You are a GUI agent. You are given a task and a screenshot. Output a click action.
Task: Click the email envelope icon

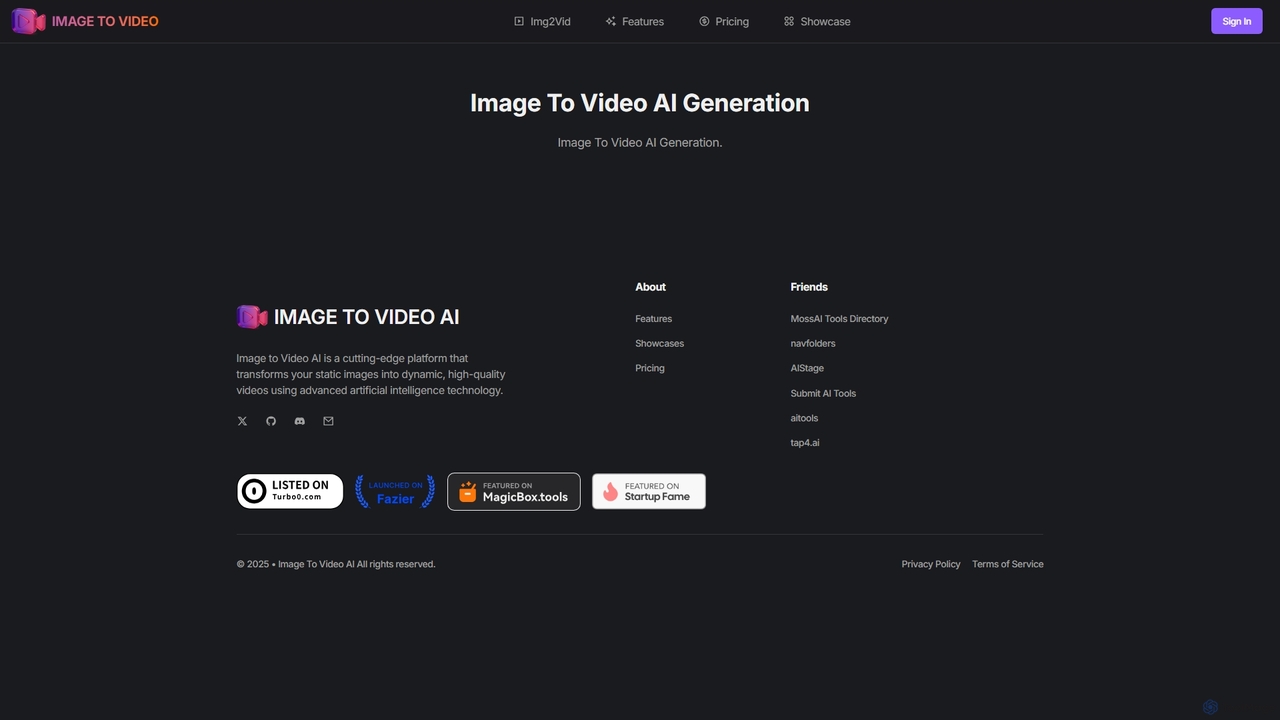coord(328,421)
